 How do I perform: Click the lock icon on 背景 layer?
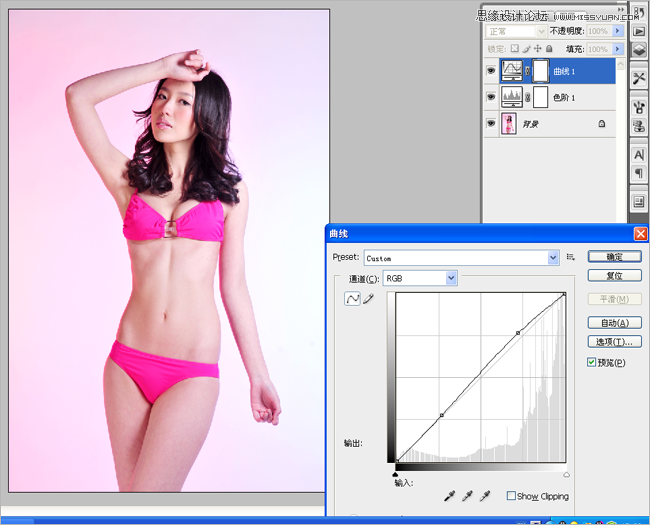coord(601,124)
